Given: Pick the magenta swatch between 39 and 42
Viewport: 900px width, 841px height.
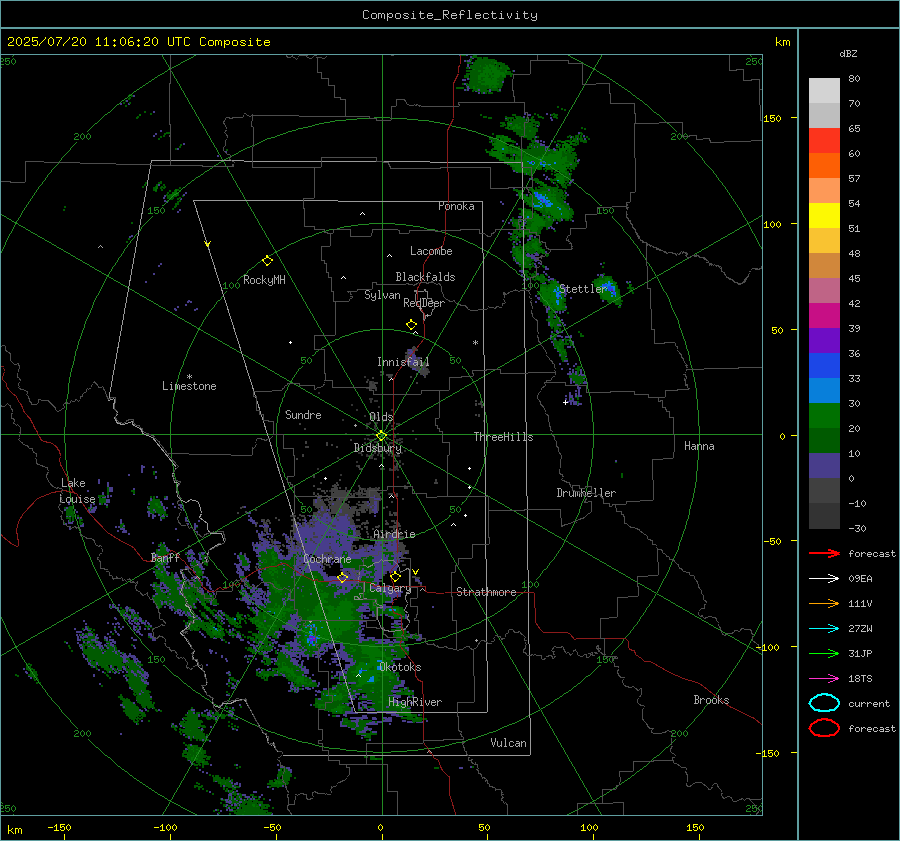Looking at the screenshot, I should [824, 316].
